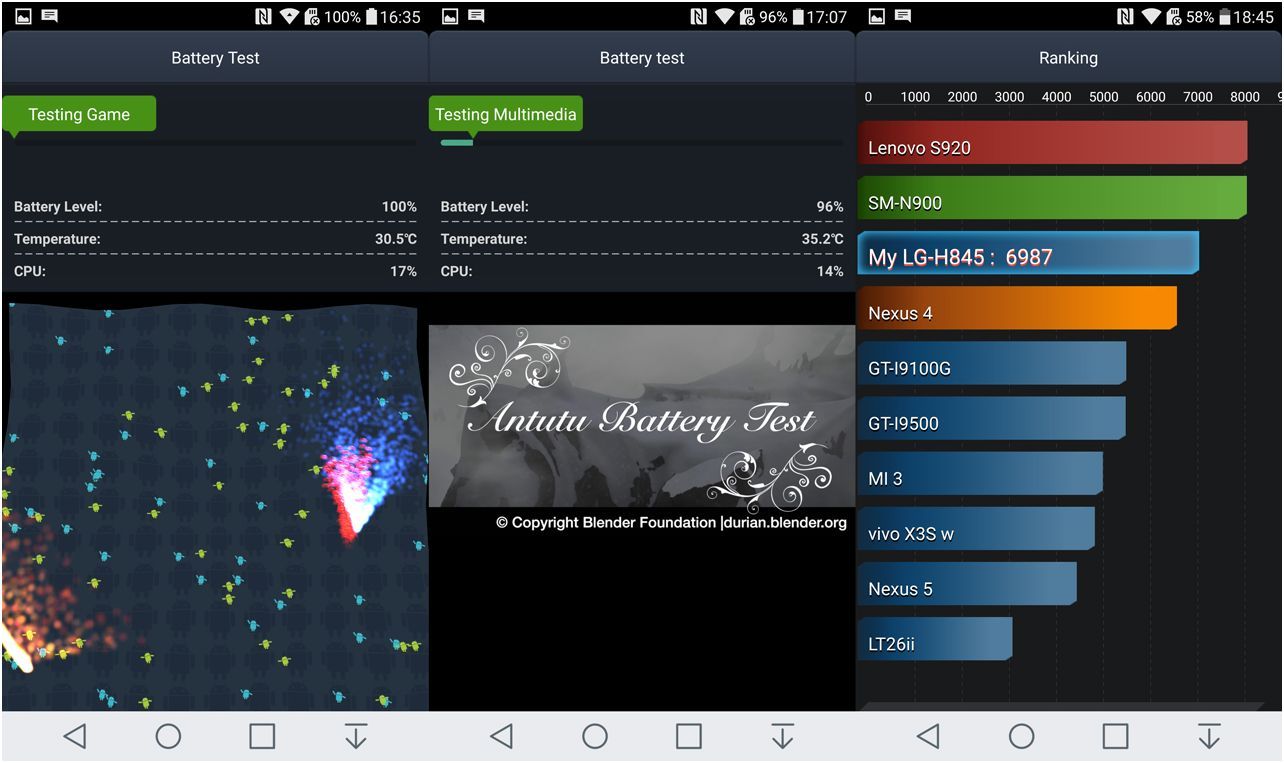
Task: Tap the NFC status icon beside the 58% battery
Action: (x=1125, y=17)
